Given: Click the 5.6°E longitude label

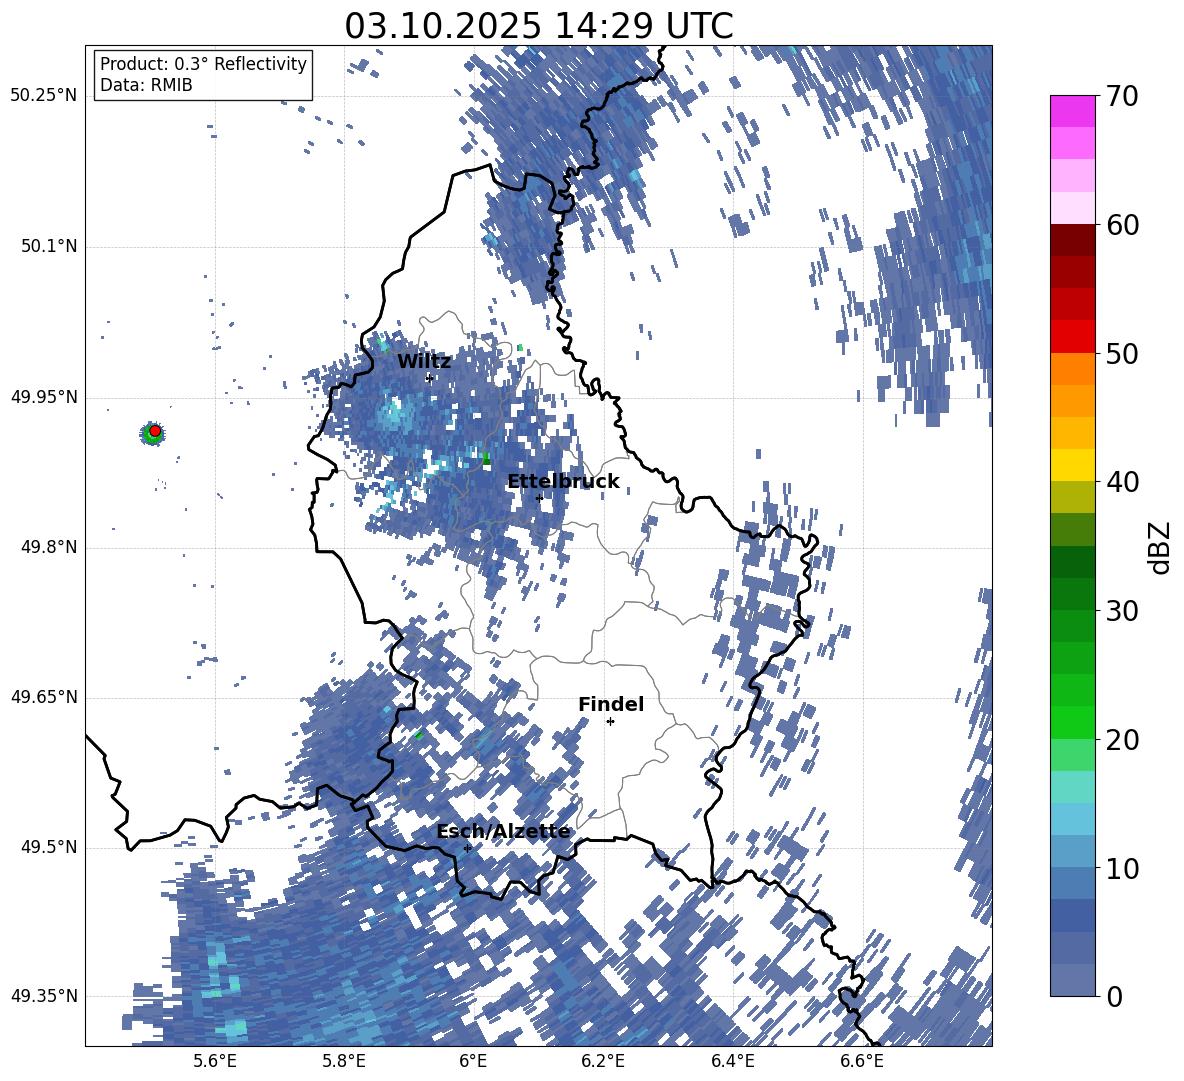Looking at the screenshot, I should [215, 1062].
